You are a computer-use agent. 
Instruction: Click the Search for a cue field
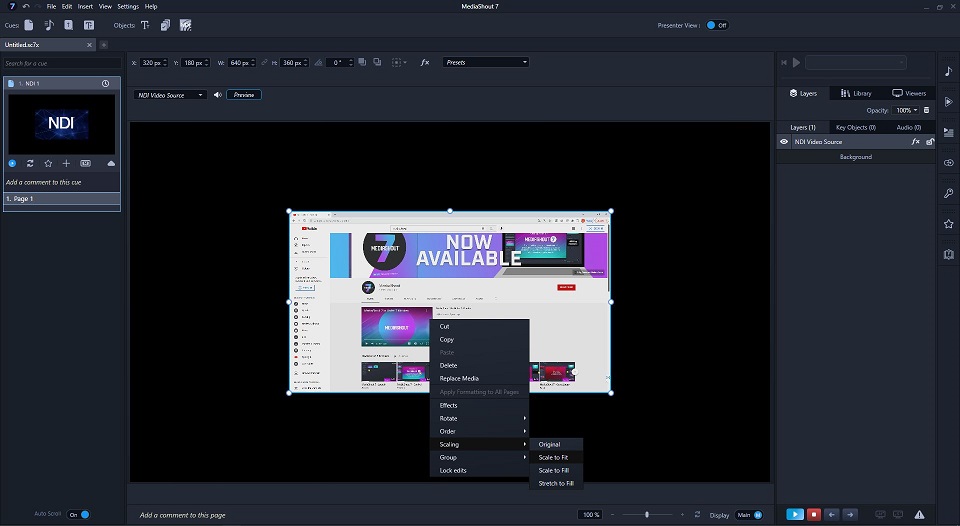(62, 63)
